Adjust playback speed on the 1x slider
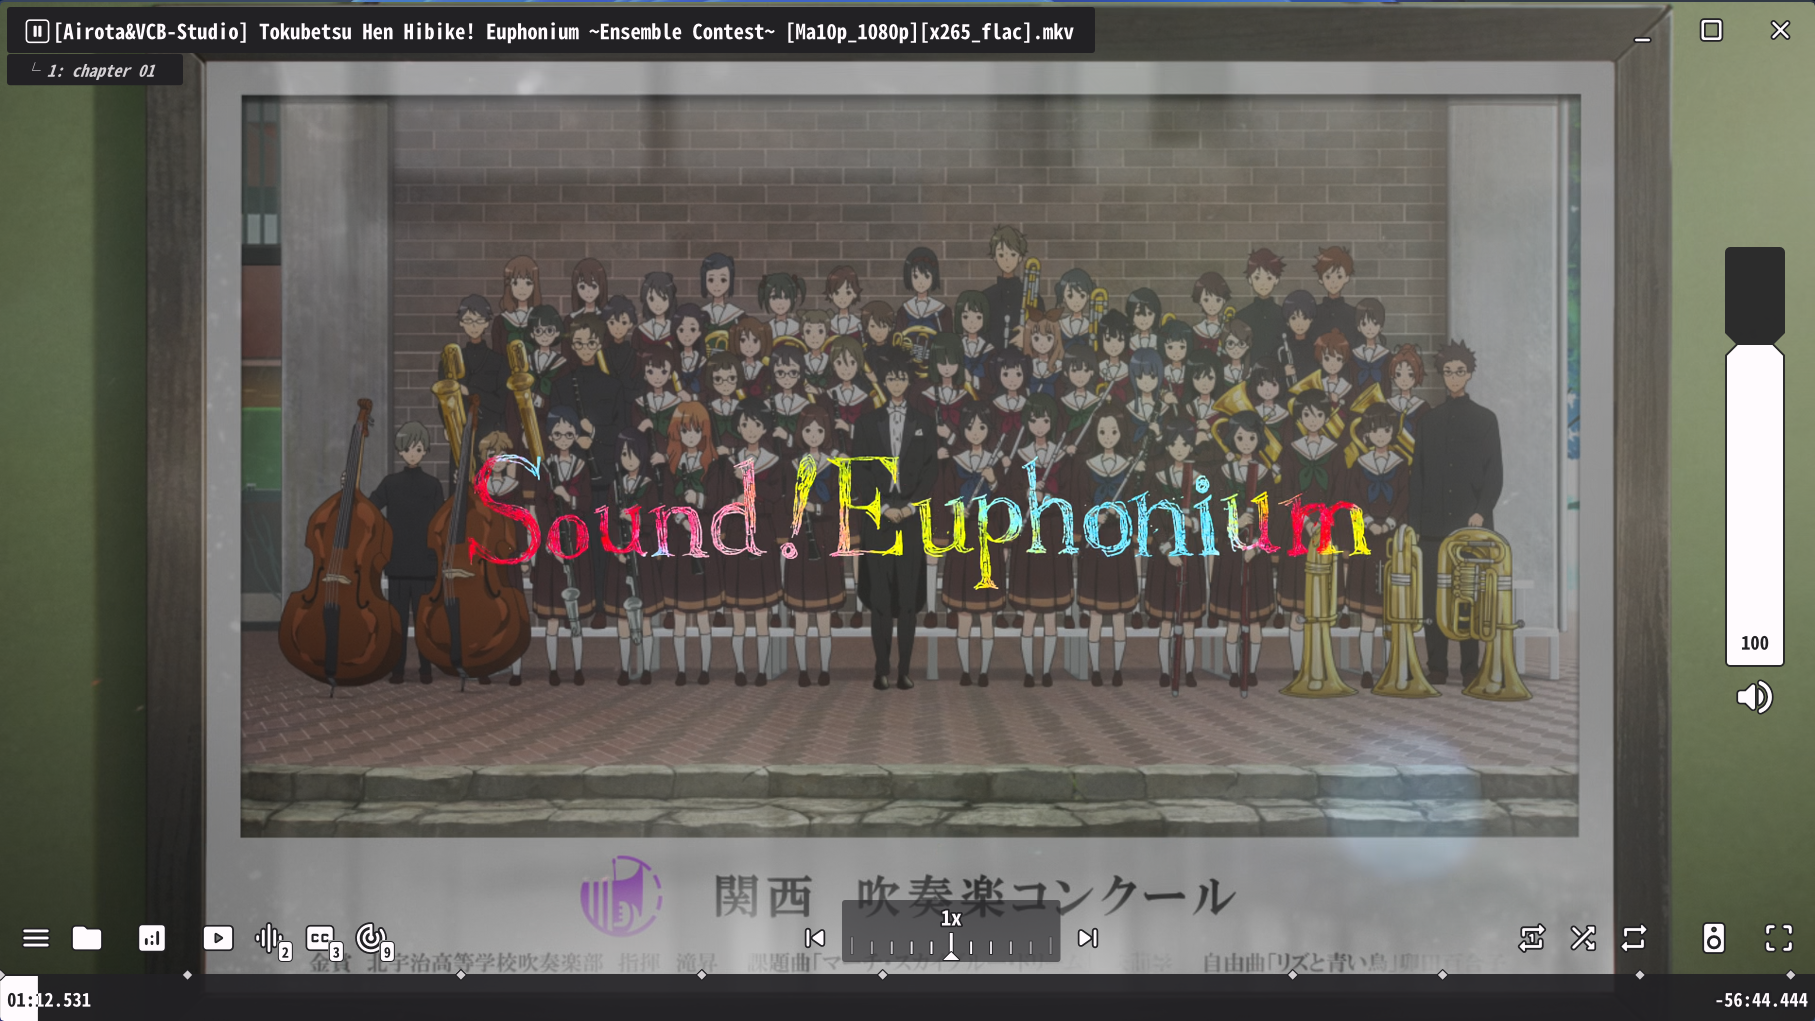The image size is (1815, 1021). (951, 931)
